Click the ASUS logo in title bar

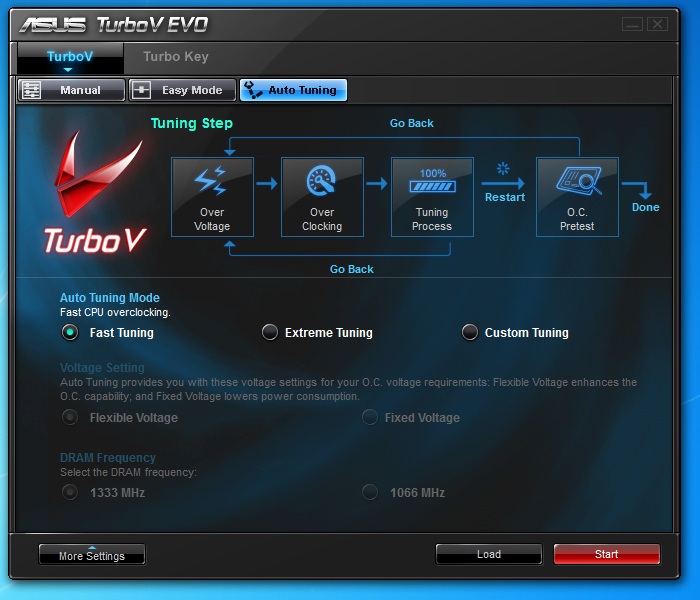pos(53,25)
